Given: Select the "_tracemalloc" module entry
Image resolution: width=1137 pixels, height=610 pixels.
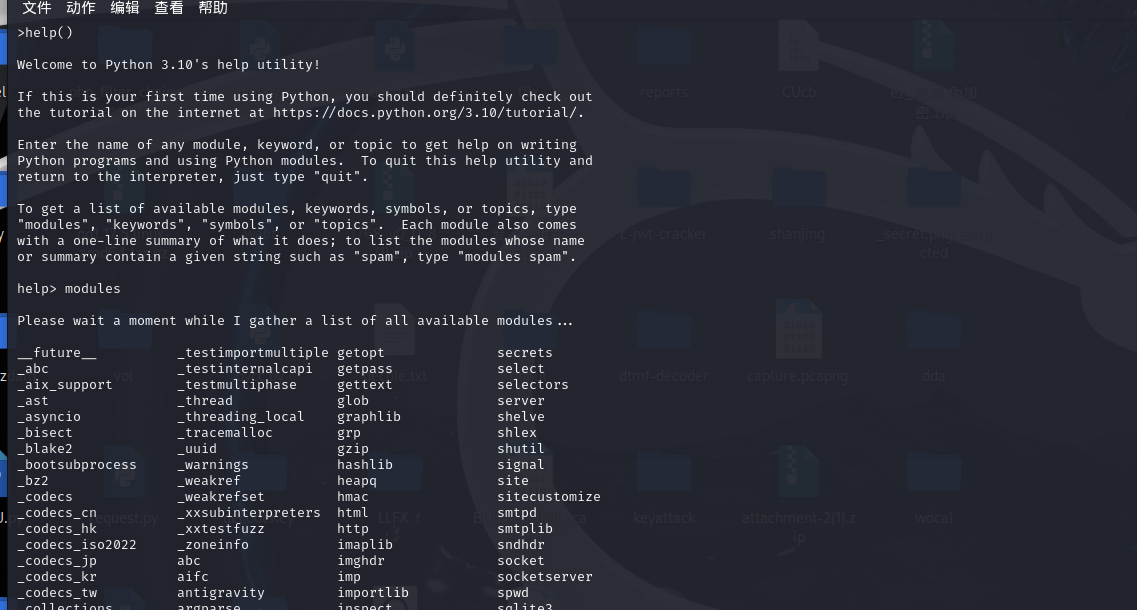Looking at the screenshot, I should click(225, 432).
